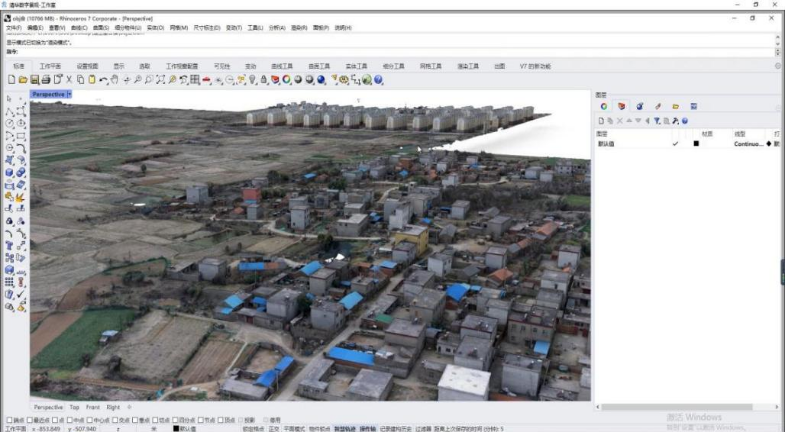This screenshot has width=785, height=432.
Task: Click the horizontal scrollbar in layer panel
Action: point(677,407)
